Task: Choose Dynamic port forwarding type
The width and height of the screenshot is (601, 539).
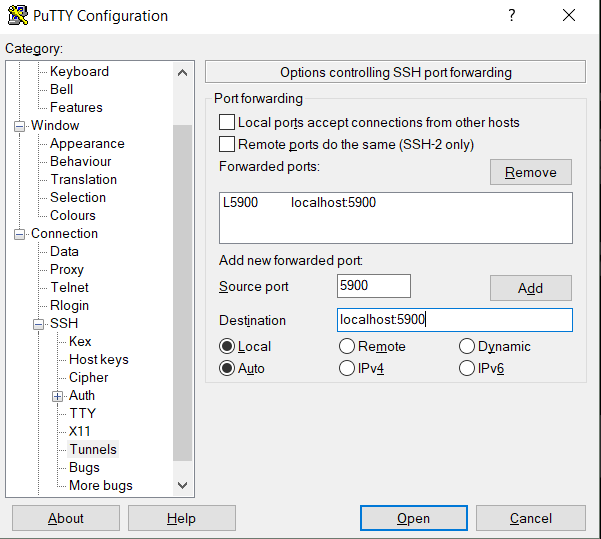Action: pos(467,346)
